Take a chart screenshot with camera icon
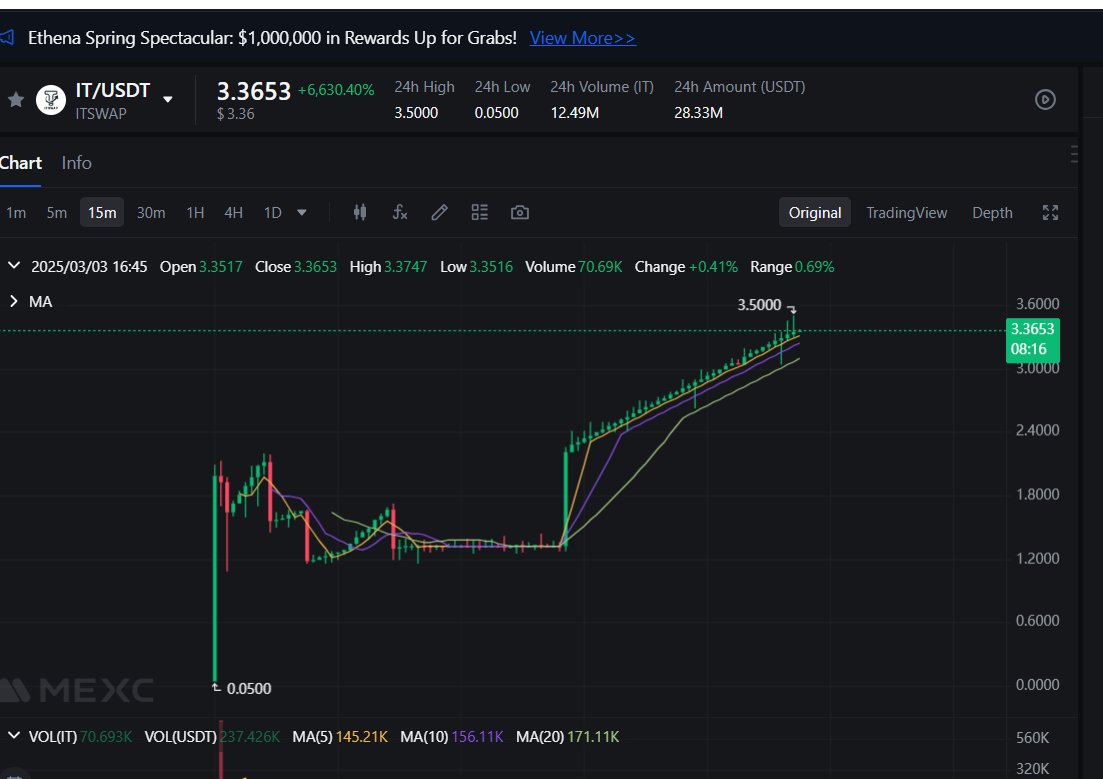Screen dimensions: 1103x779 click(519, 212)
